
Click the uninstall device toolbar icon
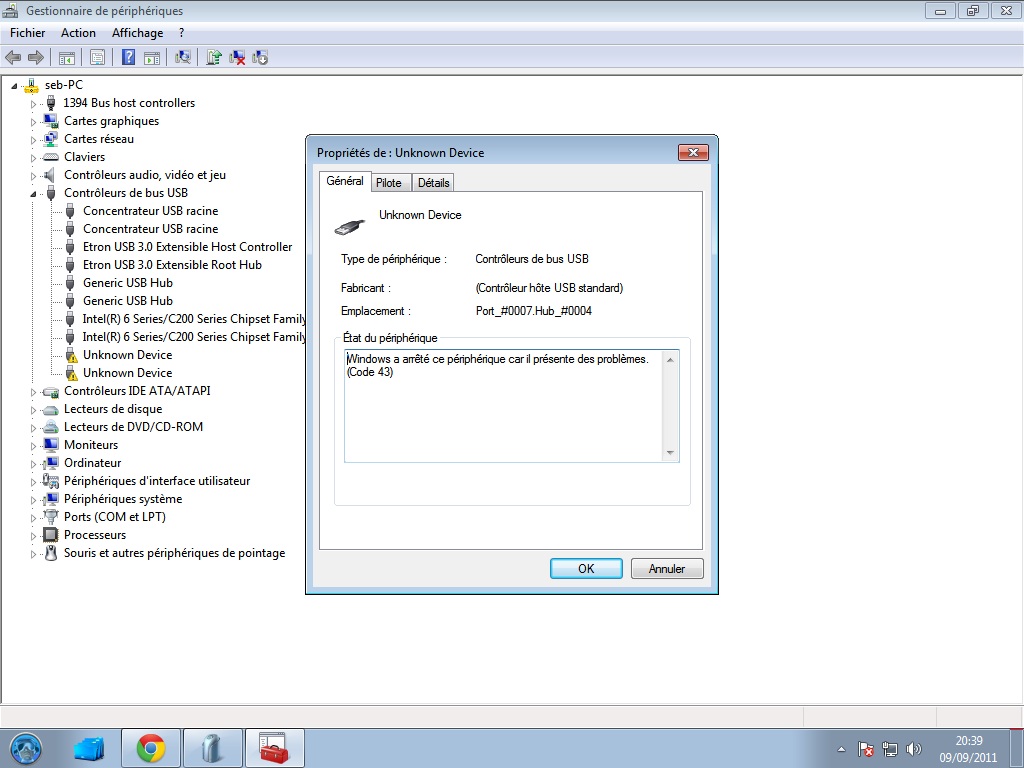[237, 57]
